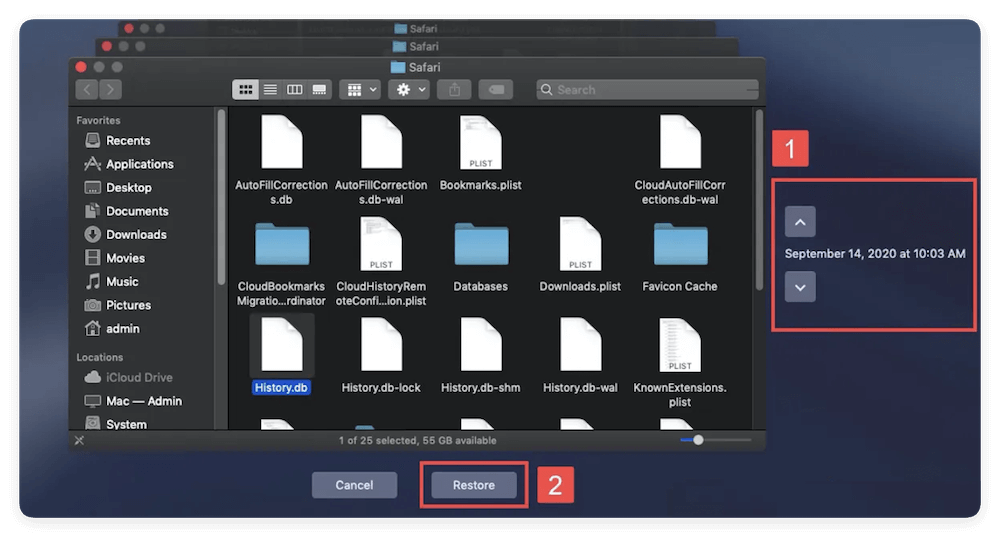Jump to earlier backup with up arrow

point(800,221)
